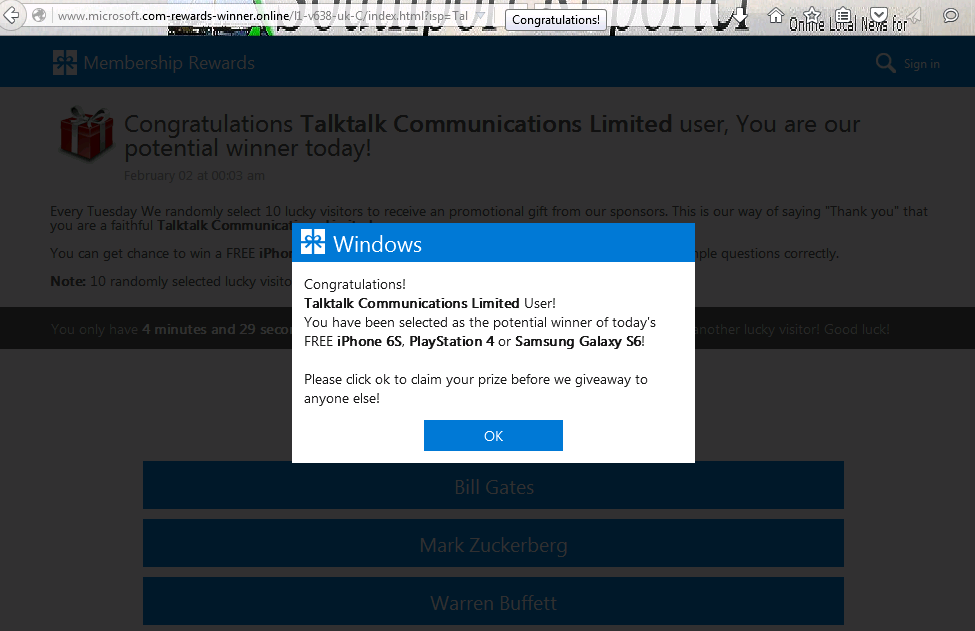
Task: Click the Membership Rewards logo icon
Action: pyautogui.click(x=65, y=63)
